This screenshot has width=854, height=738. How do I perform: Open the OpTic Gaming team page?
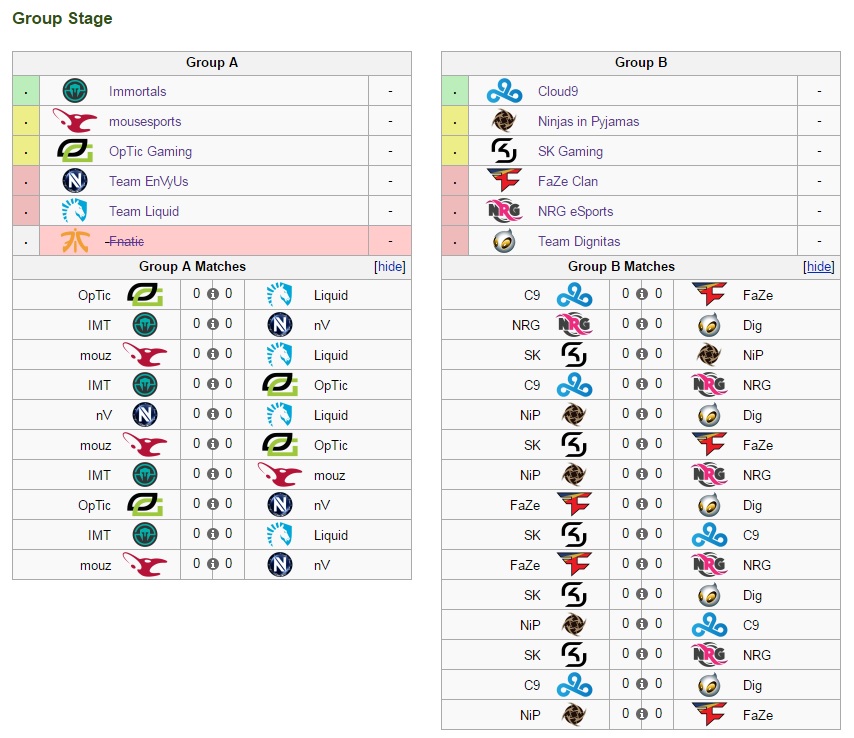[150, 151]
